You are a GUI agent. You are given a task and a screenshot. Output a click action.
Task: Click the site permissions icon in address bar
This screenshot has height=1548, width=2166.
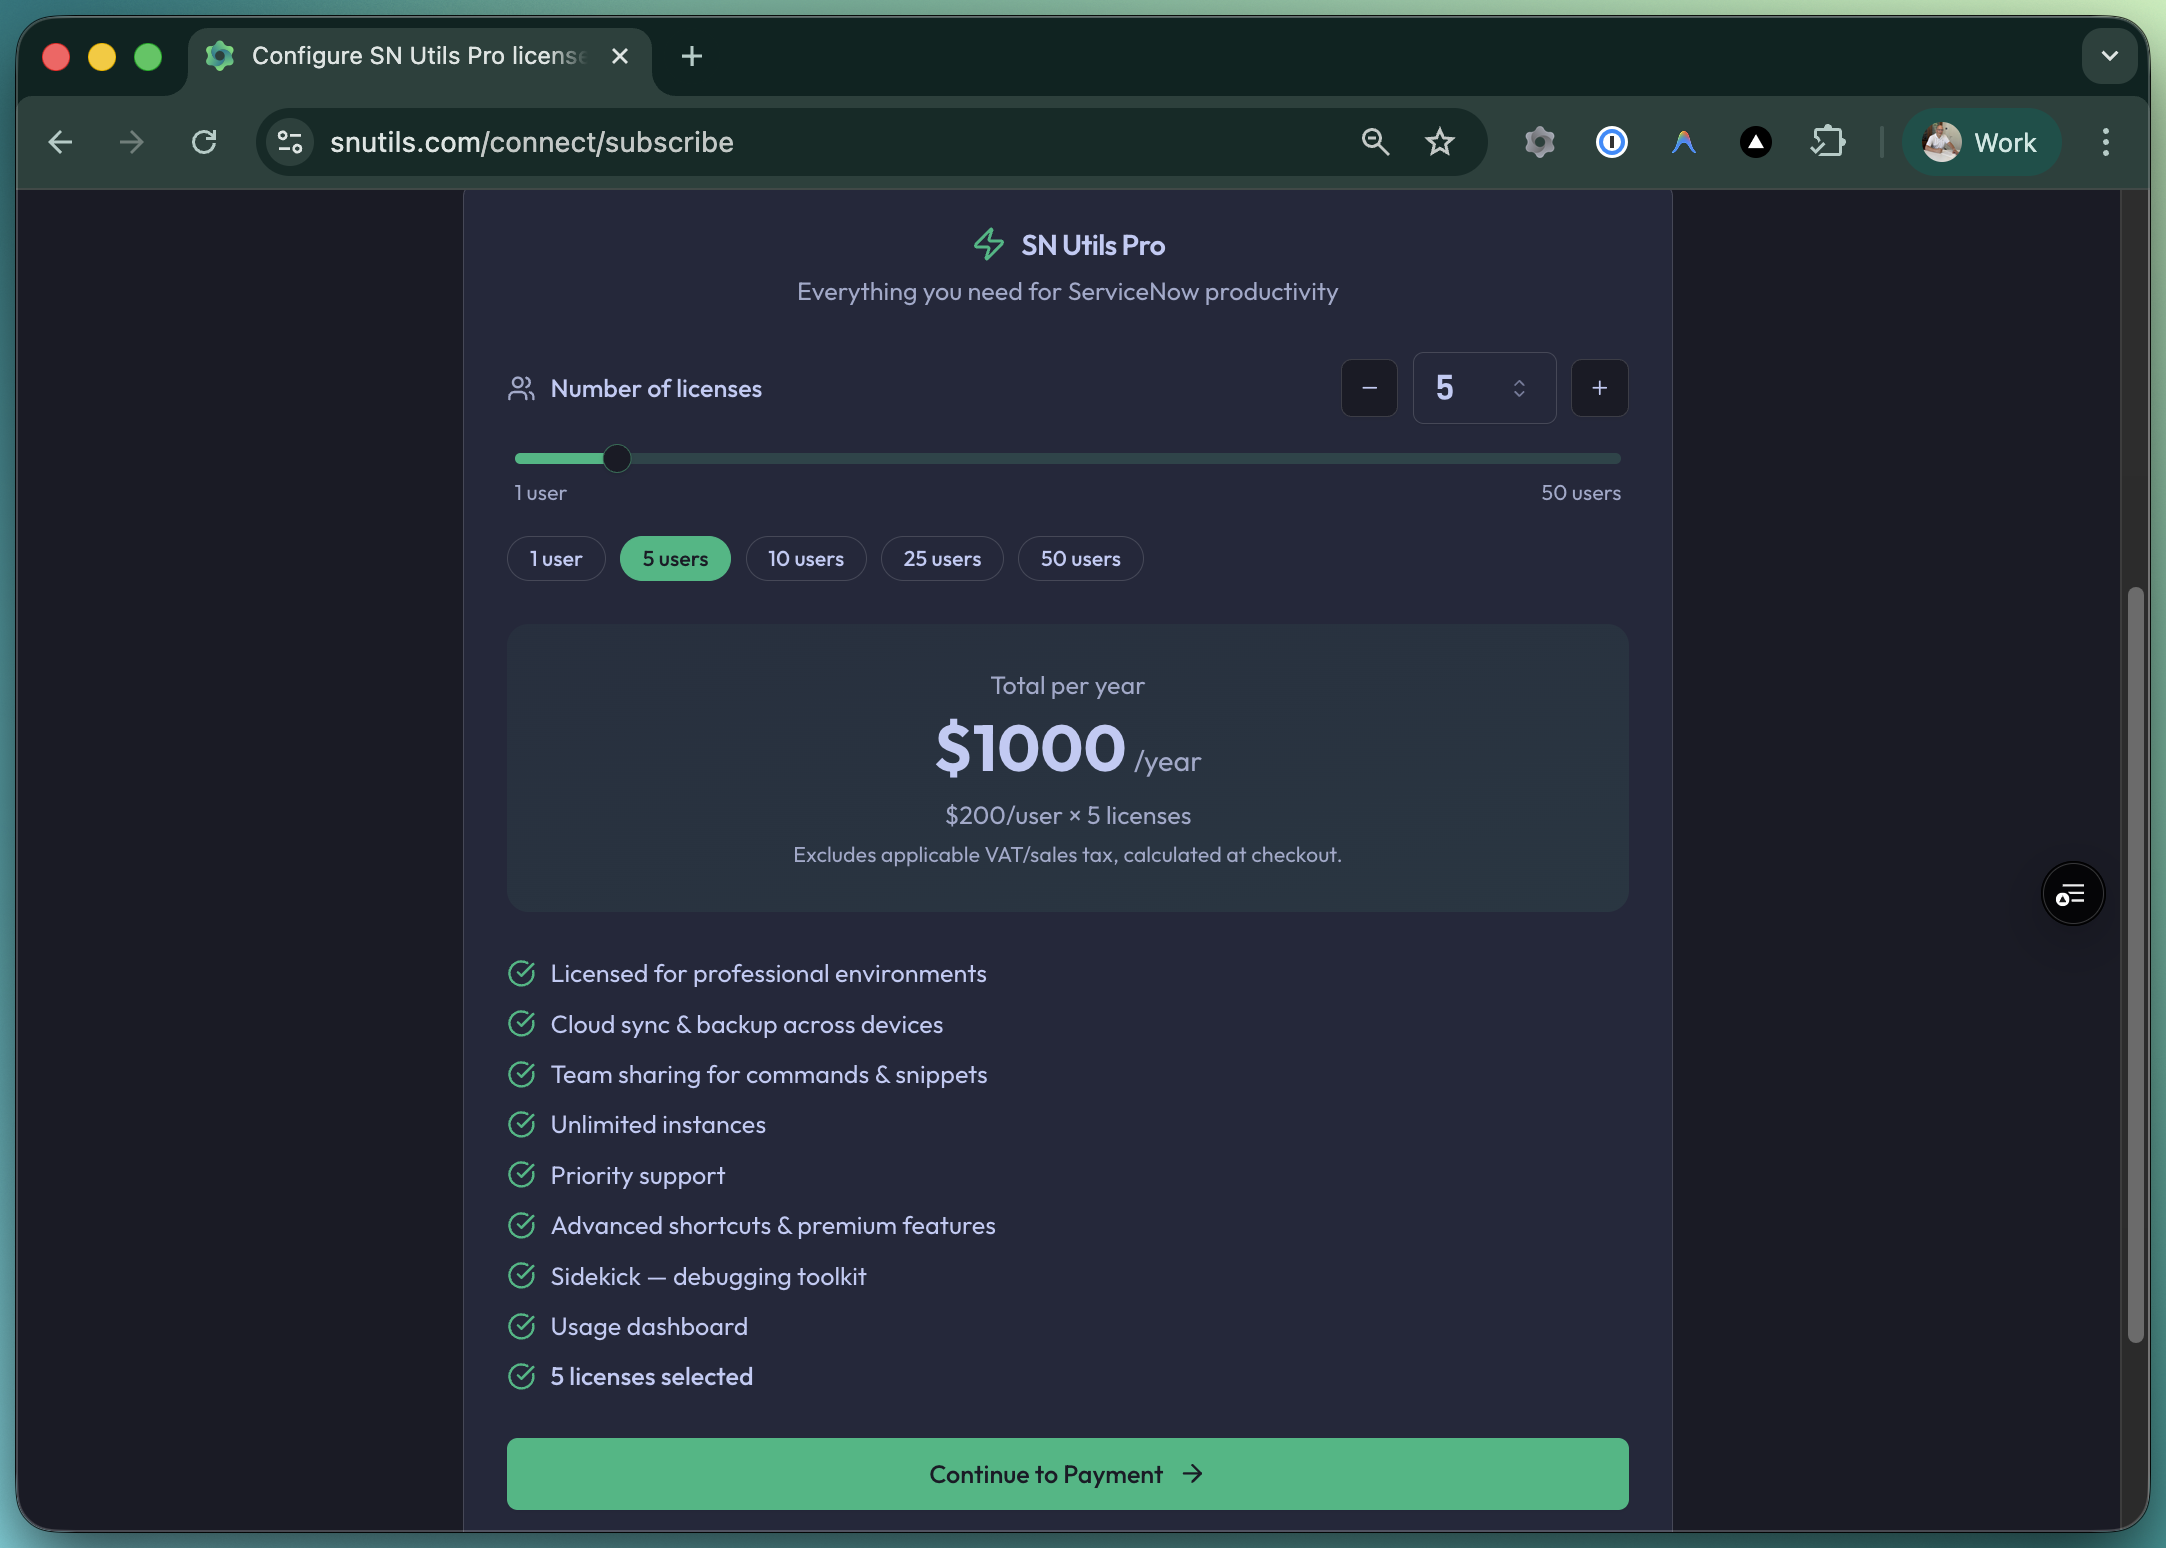tap(289, 142)
